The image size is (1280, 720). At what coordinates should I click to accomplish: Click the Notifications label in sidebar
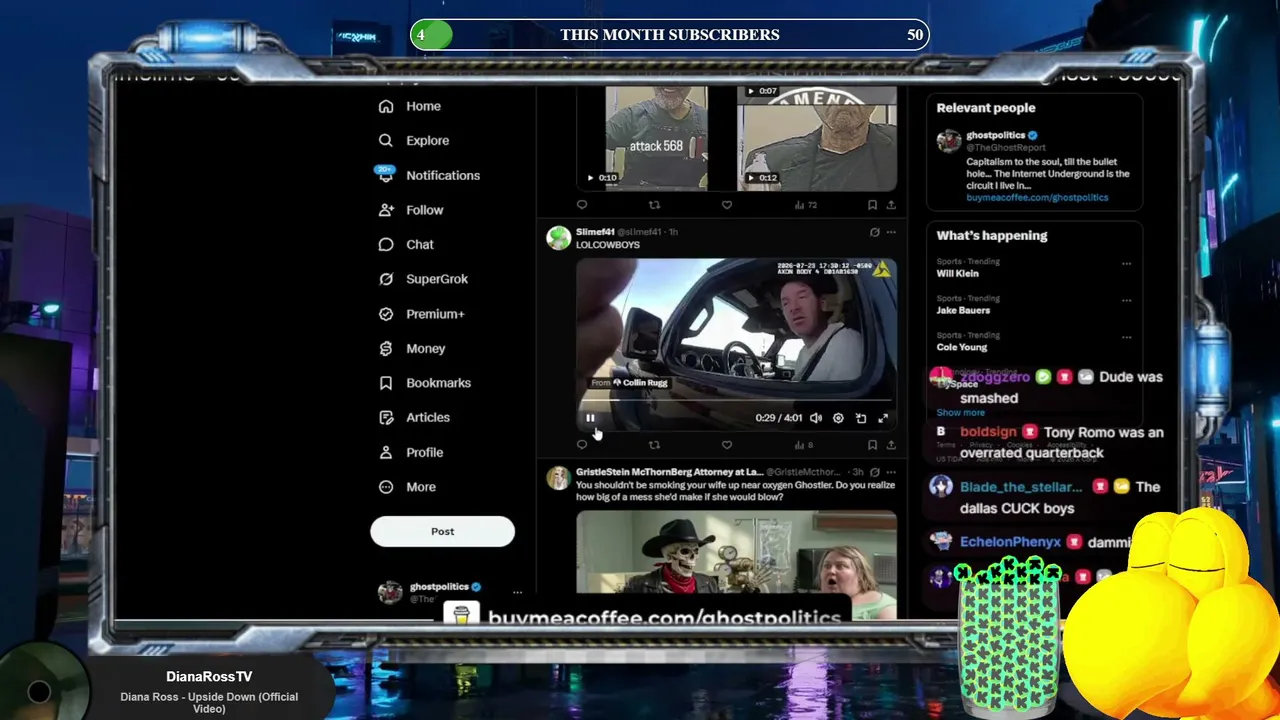(443, 175)
